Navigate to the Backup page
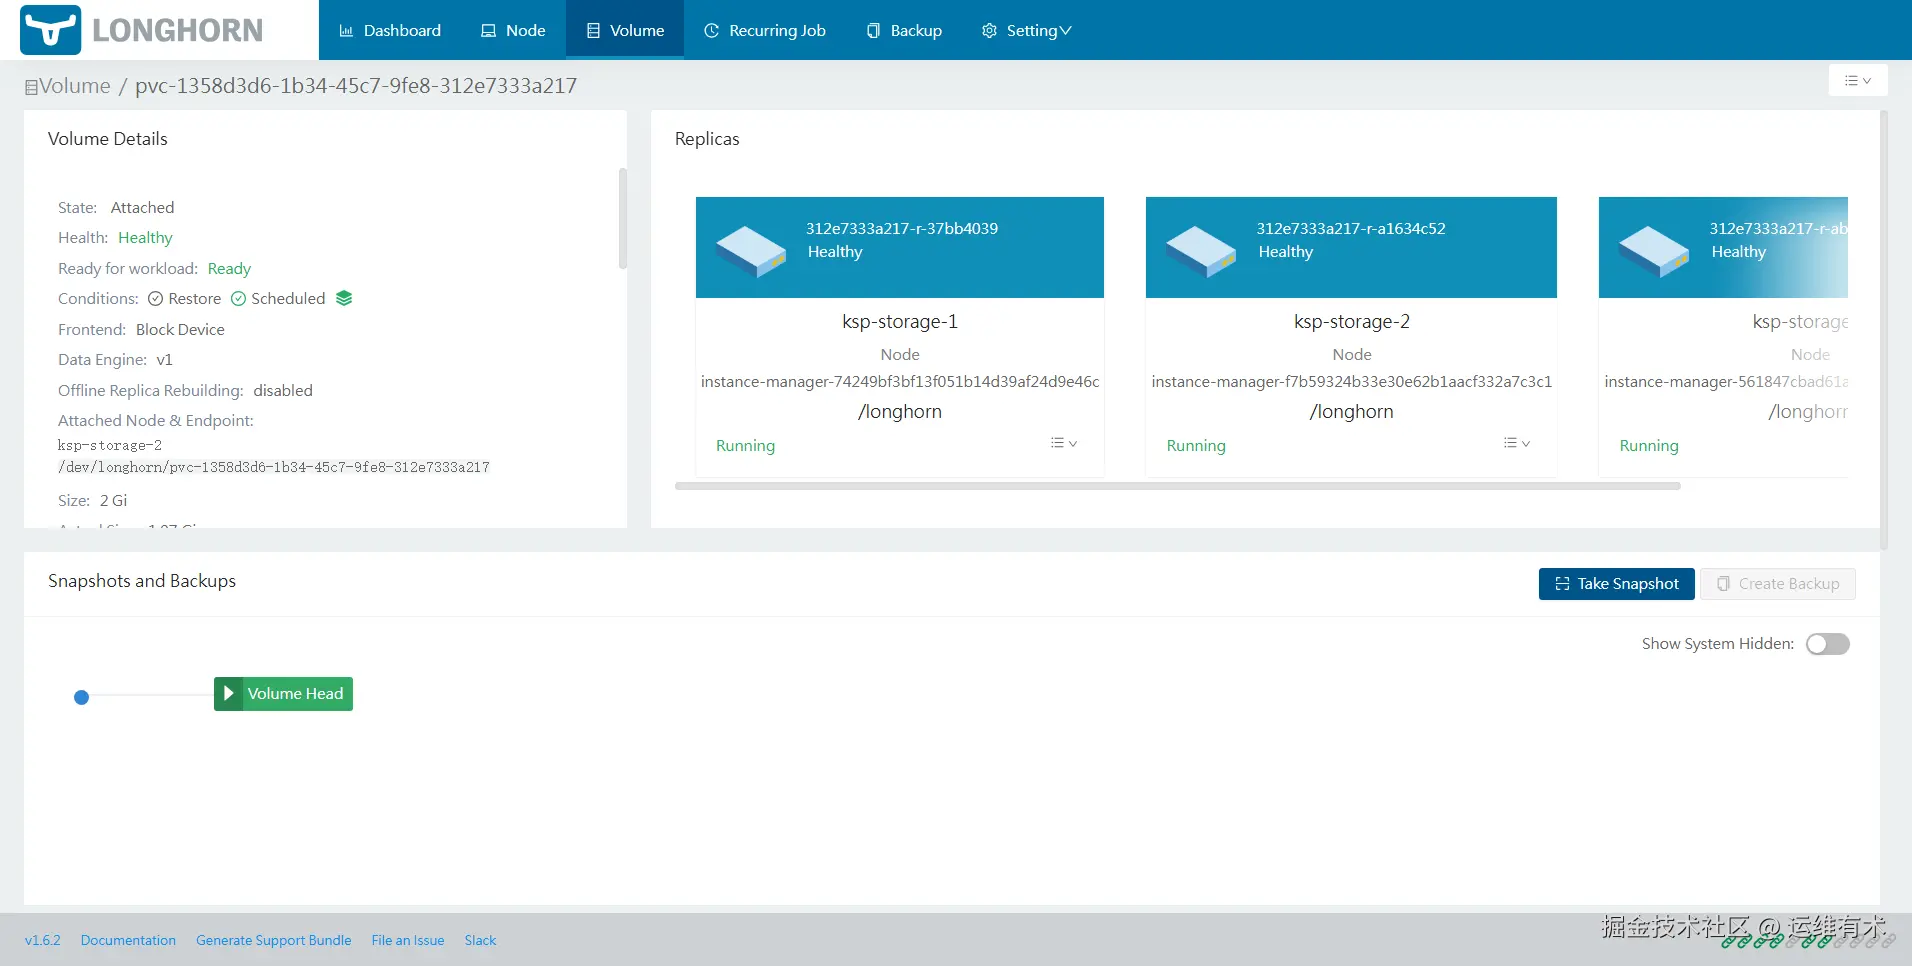 (904, 30)
